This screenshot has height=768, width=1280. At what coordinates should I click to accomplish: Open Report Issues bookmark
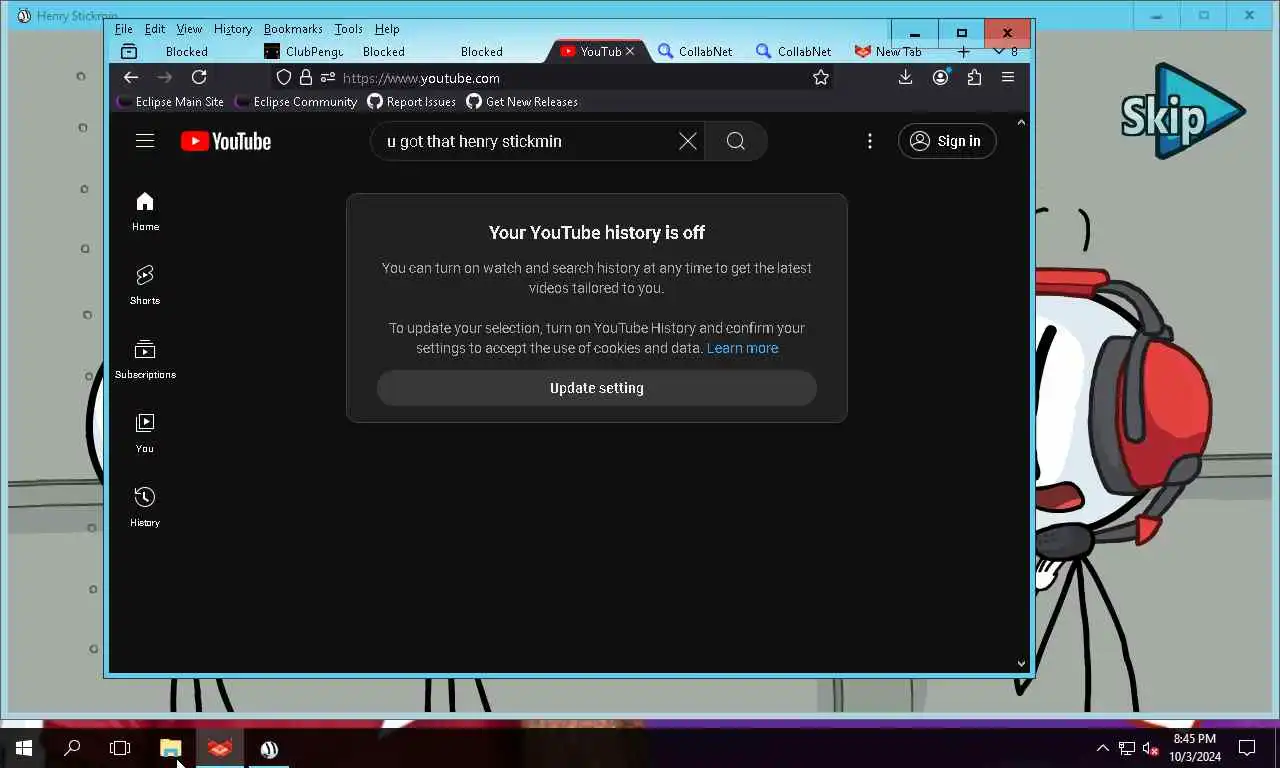411,102
